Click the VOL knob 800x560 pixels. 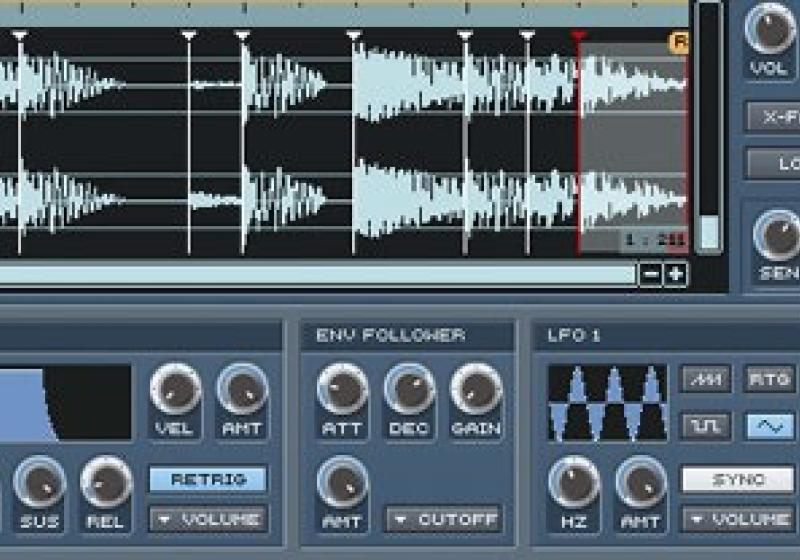pos(769,29)
